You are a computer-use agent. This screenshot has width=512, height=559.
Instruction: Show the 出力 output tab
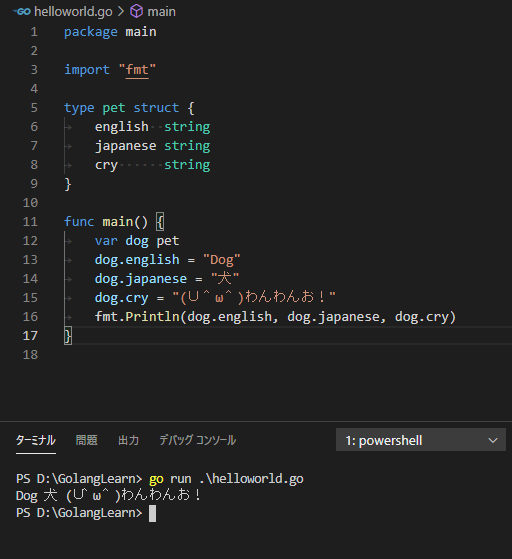[x=128, y=440]
